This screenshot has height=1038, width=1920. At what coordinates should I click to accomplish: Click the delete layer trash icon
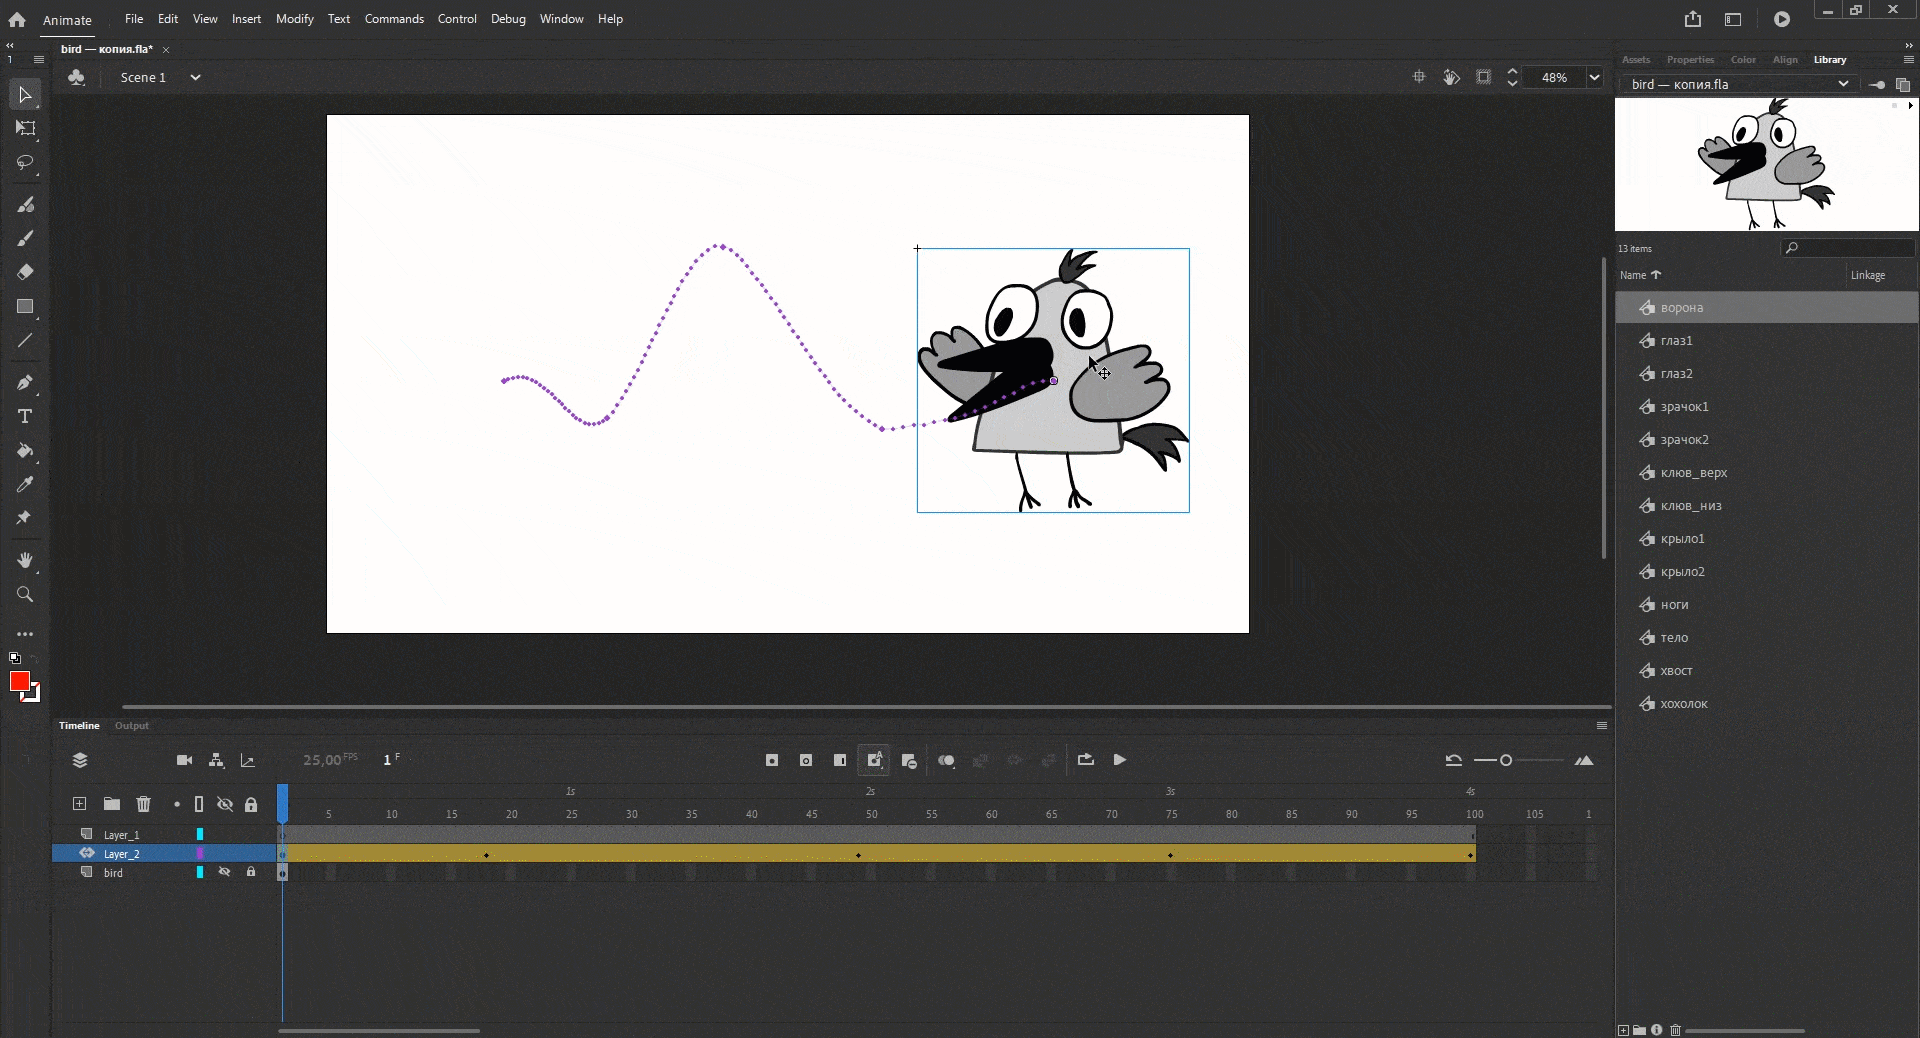click(143, 804)
